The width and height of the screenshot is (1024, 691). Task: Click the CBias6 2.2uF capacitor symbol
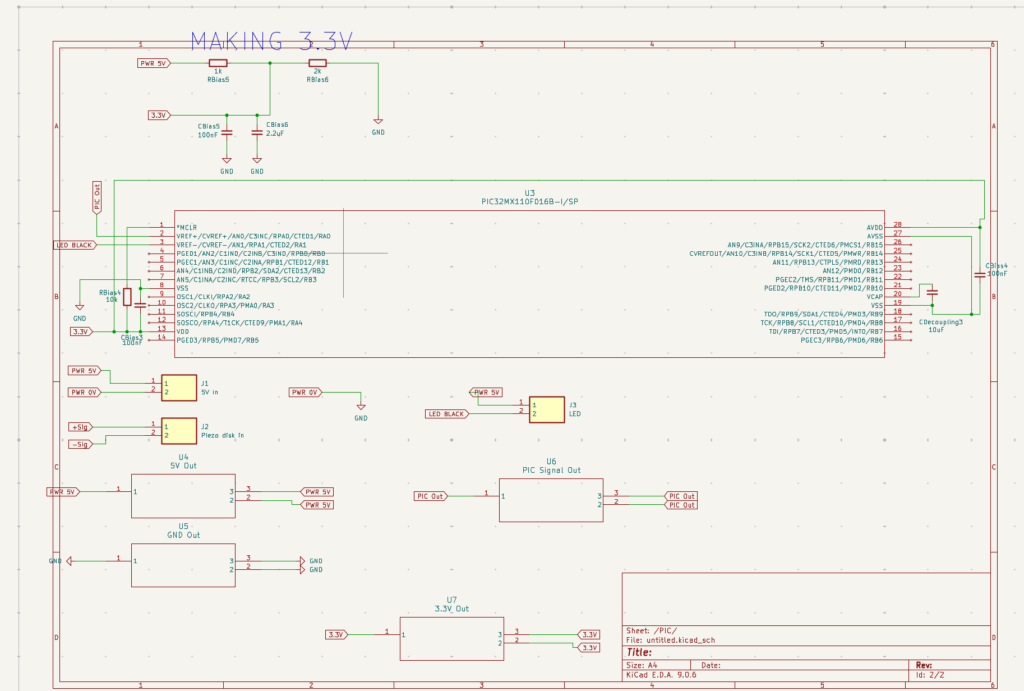(257, 133)
